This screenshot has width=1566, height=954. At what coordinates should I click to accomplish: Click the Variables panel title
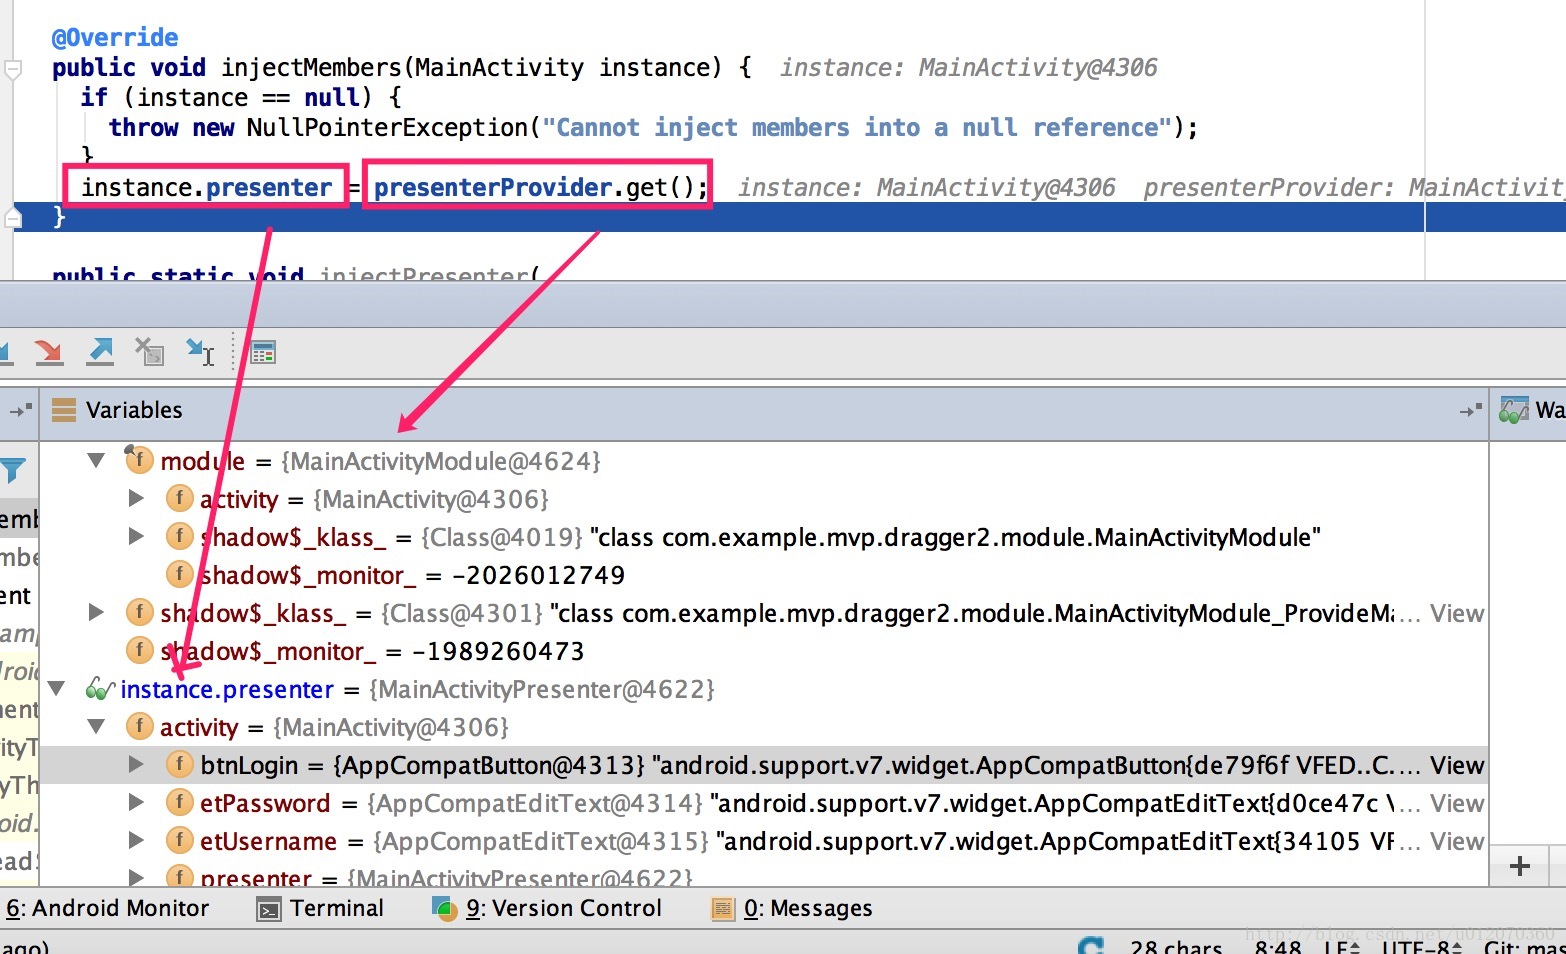(x=134, y=410)
